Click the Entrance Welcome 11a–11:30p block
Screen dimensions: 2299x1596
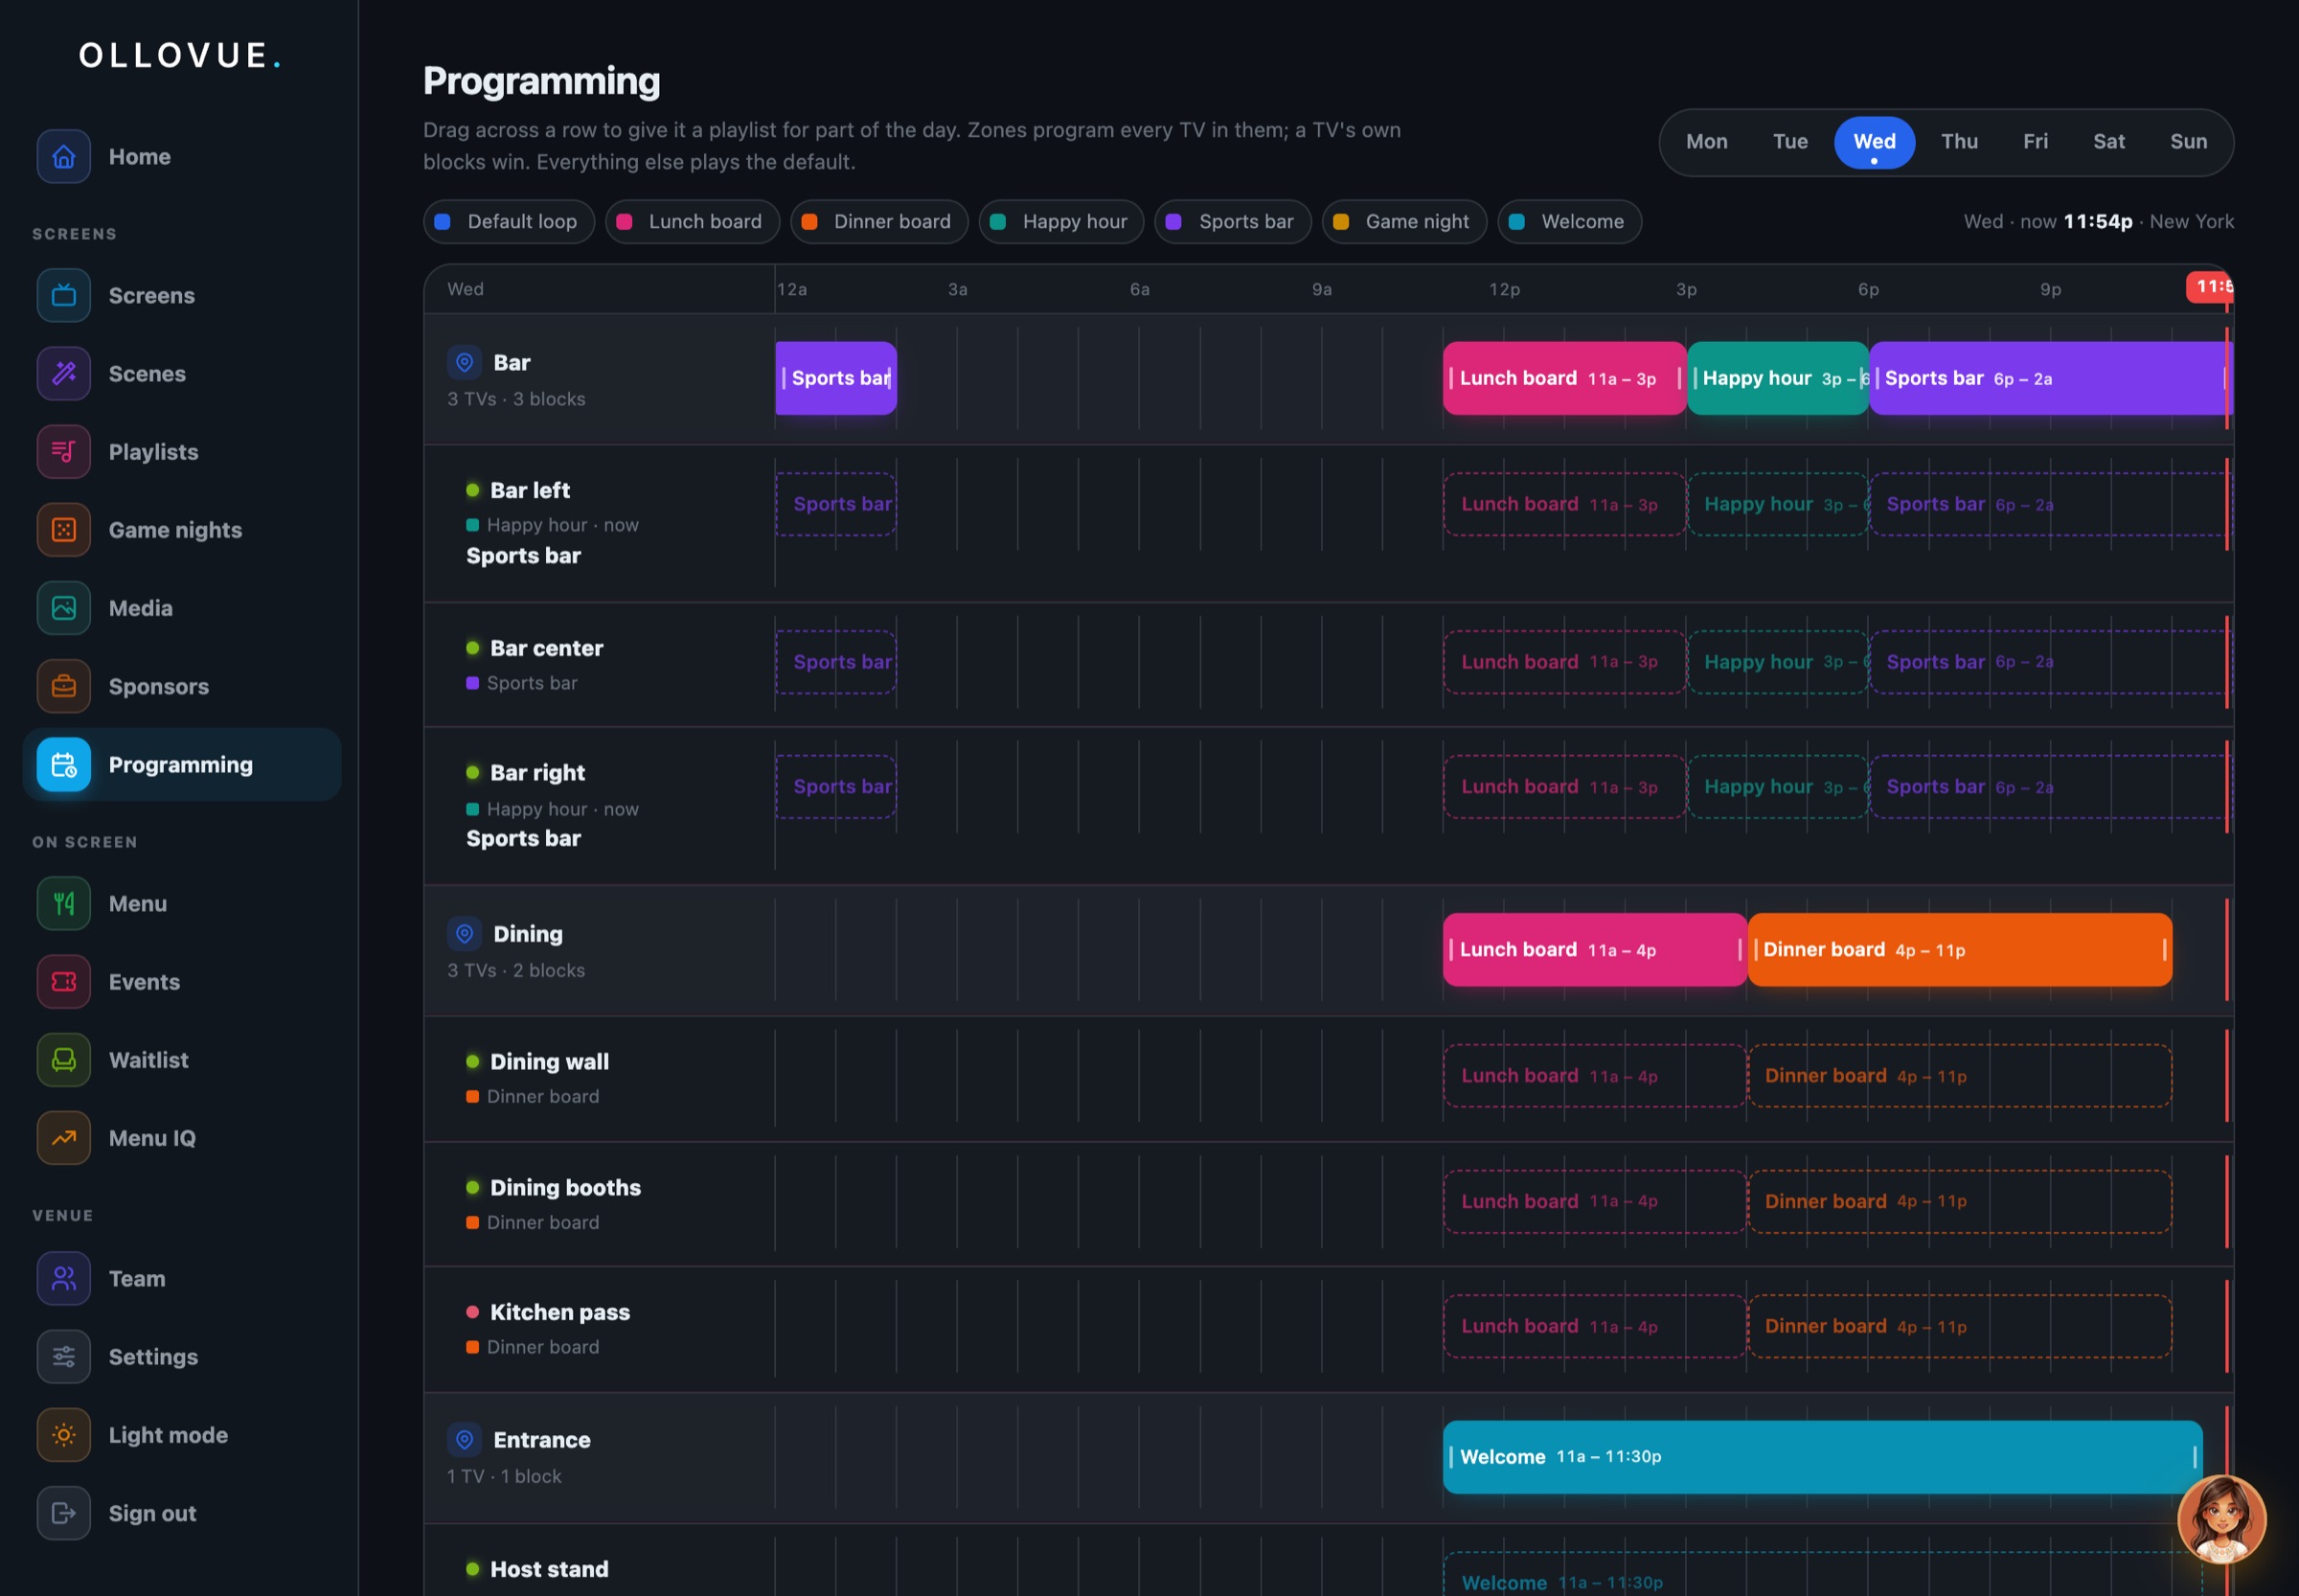(1822, 1457)
